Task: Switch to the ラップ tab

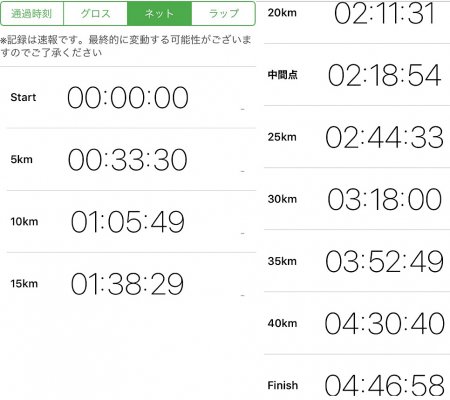Action: pos(224,14)
